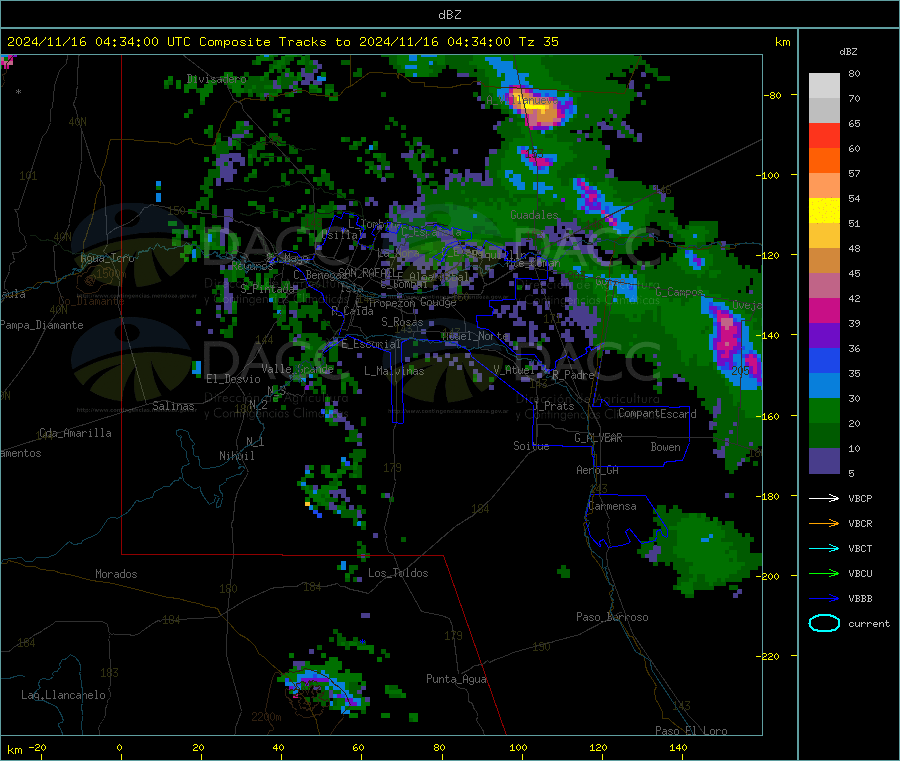900x761 pixels.
Task: Click the 'current' legend label
Action: click(869, 623)
